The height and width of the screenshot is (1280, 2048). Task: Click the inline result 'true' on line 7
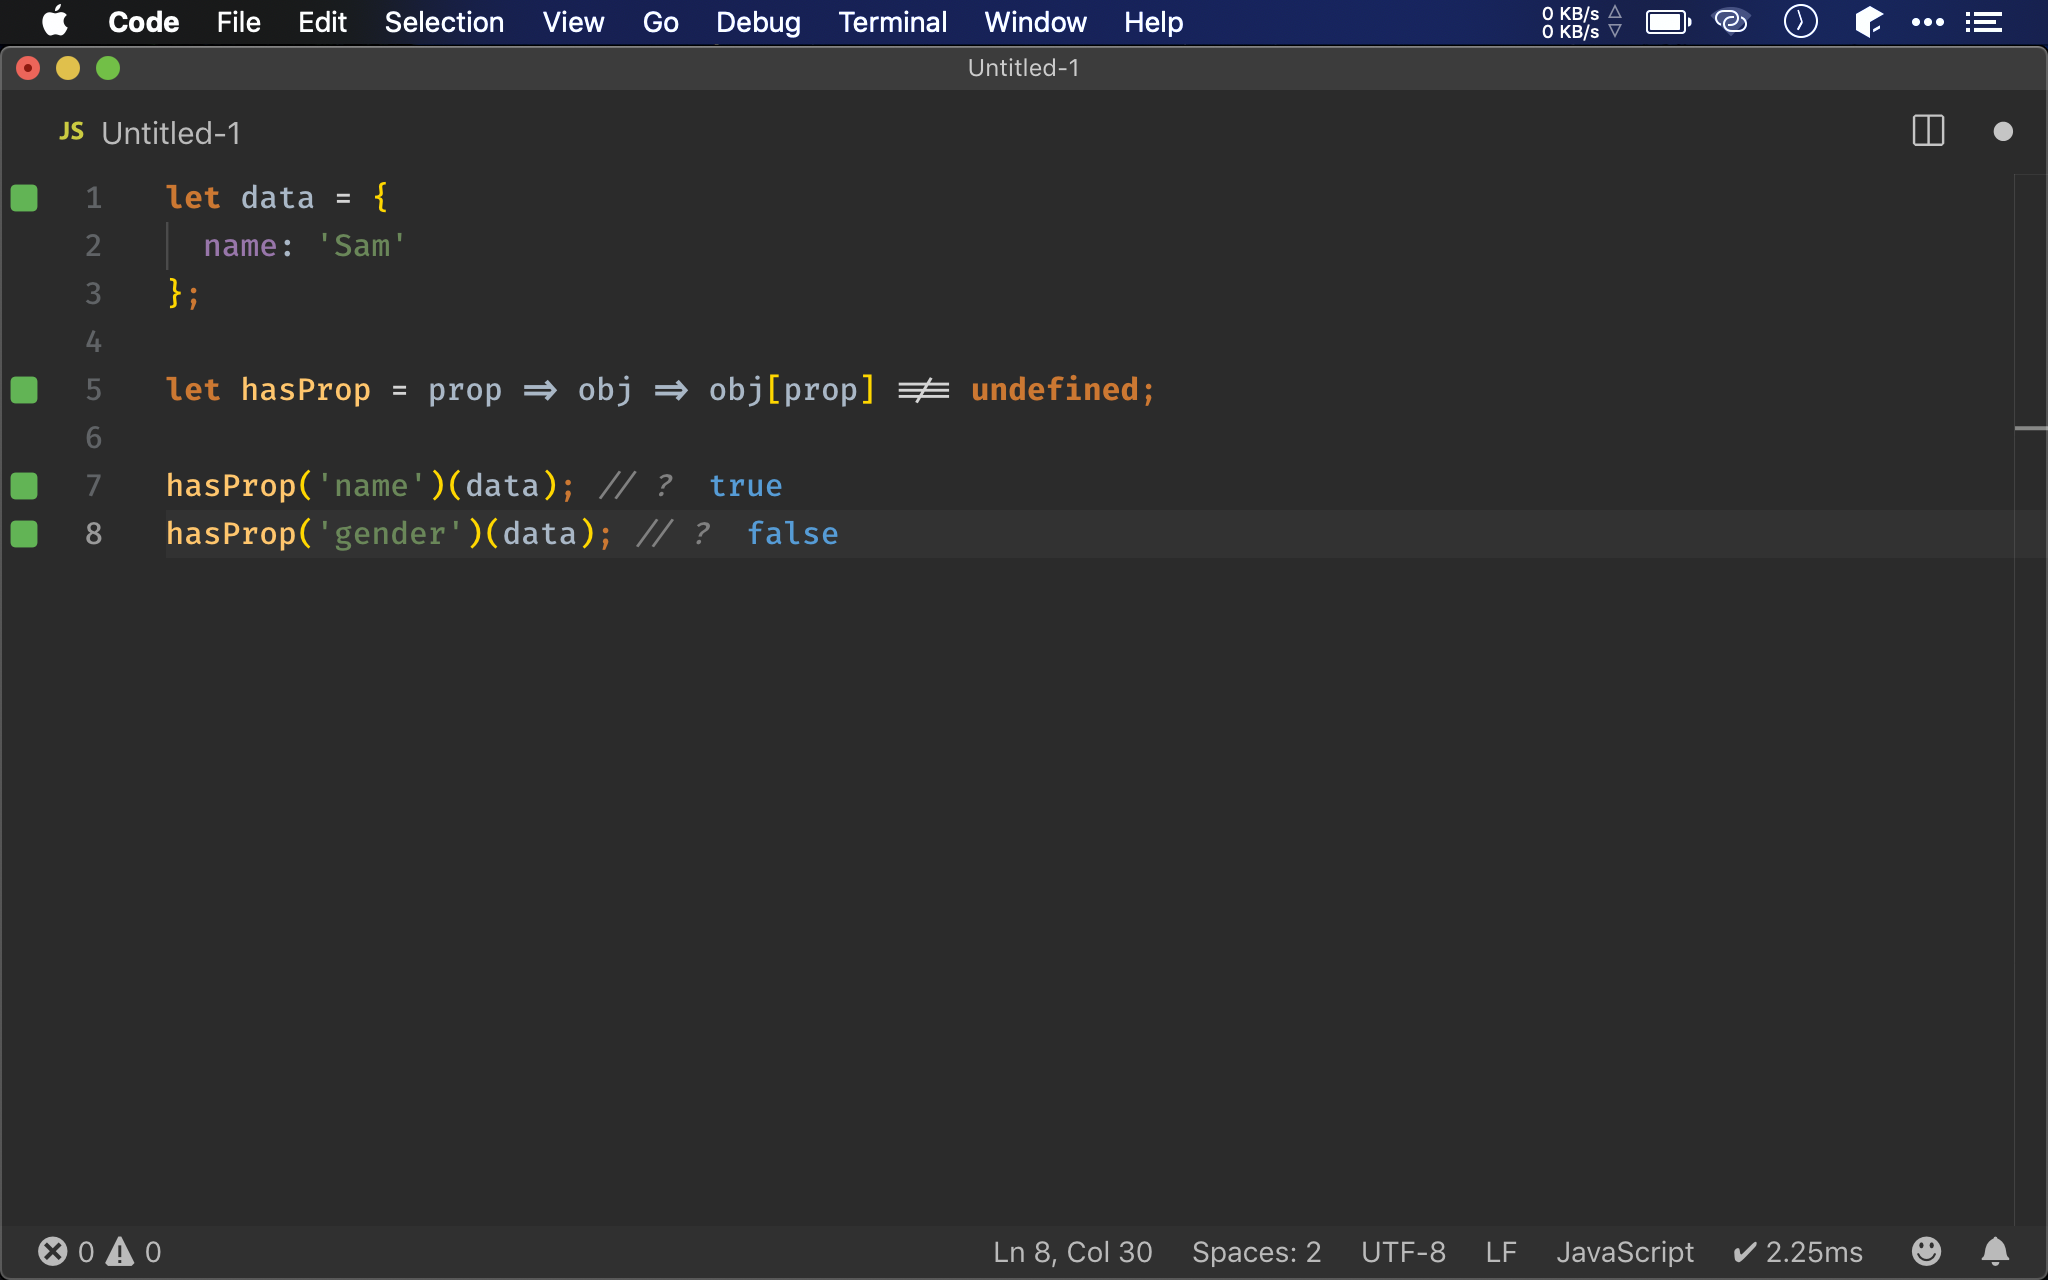click(746, 486)
